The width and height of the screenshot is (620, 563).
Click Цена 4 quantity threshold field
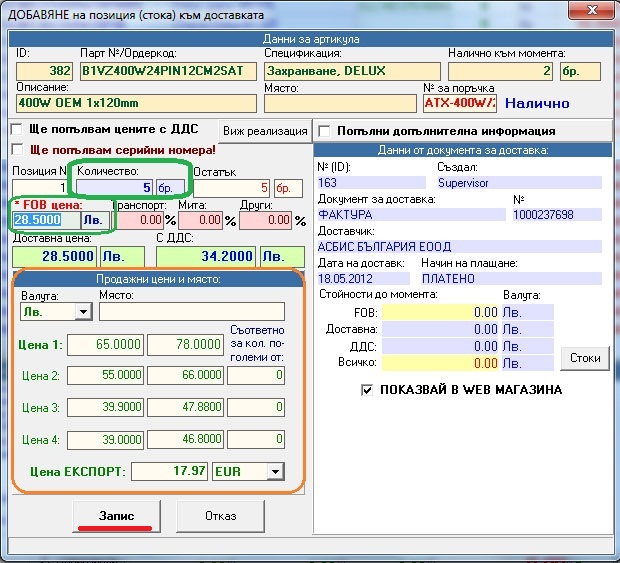pos(256,440)
